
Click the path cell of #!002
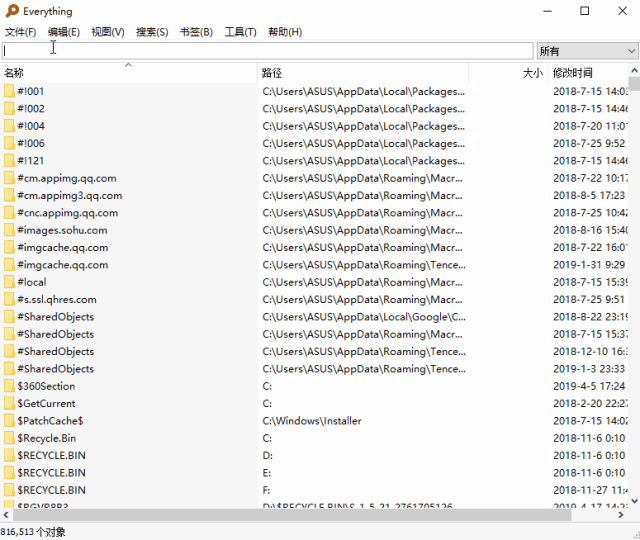[x=364, y=109]
